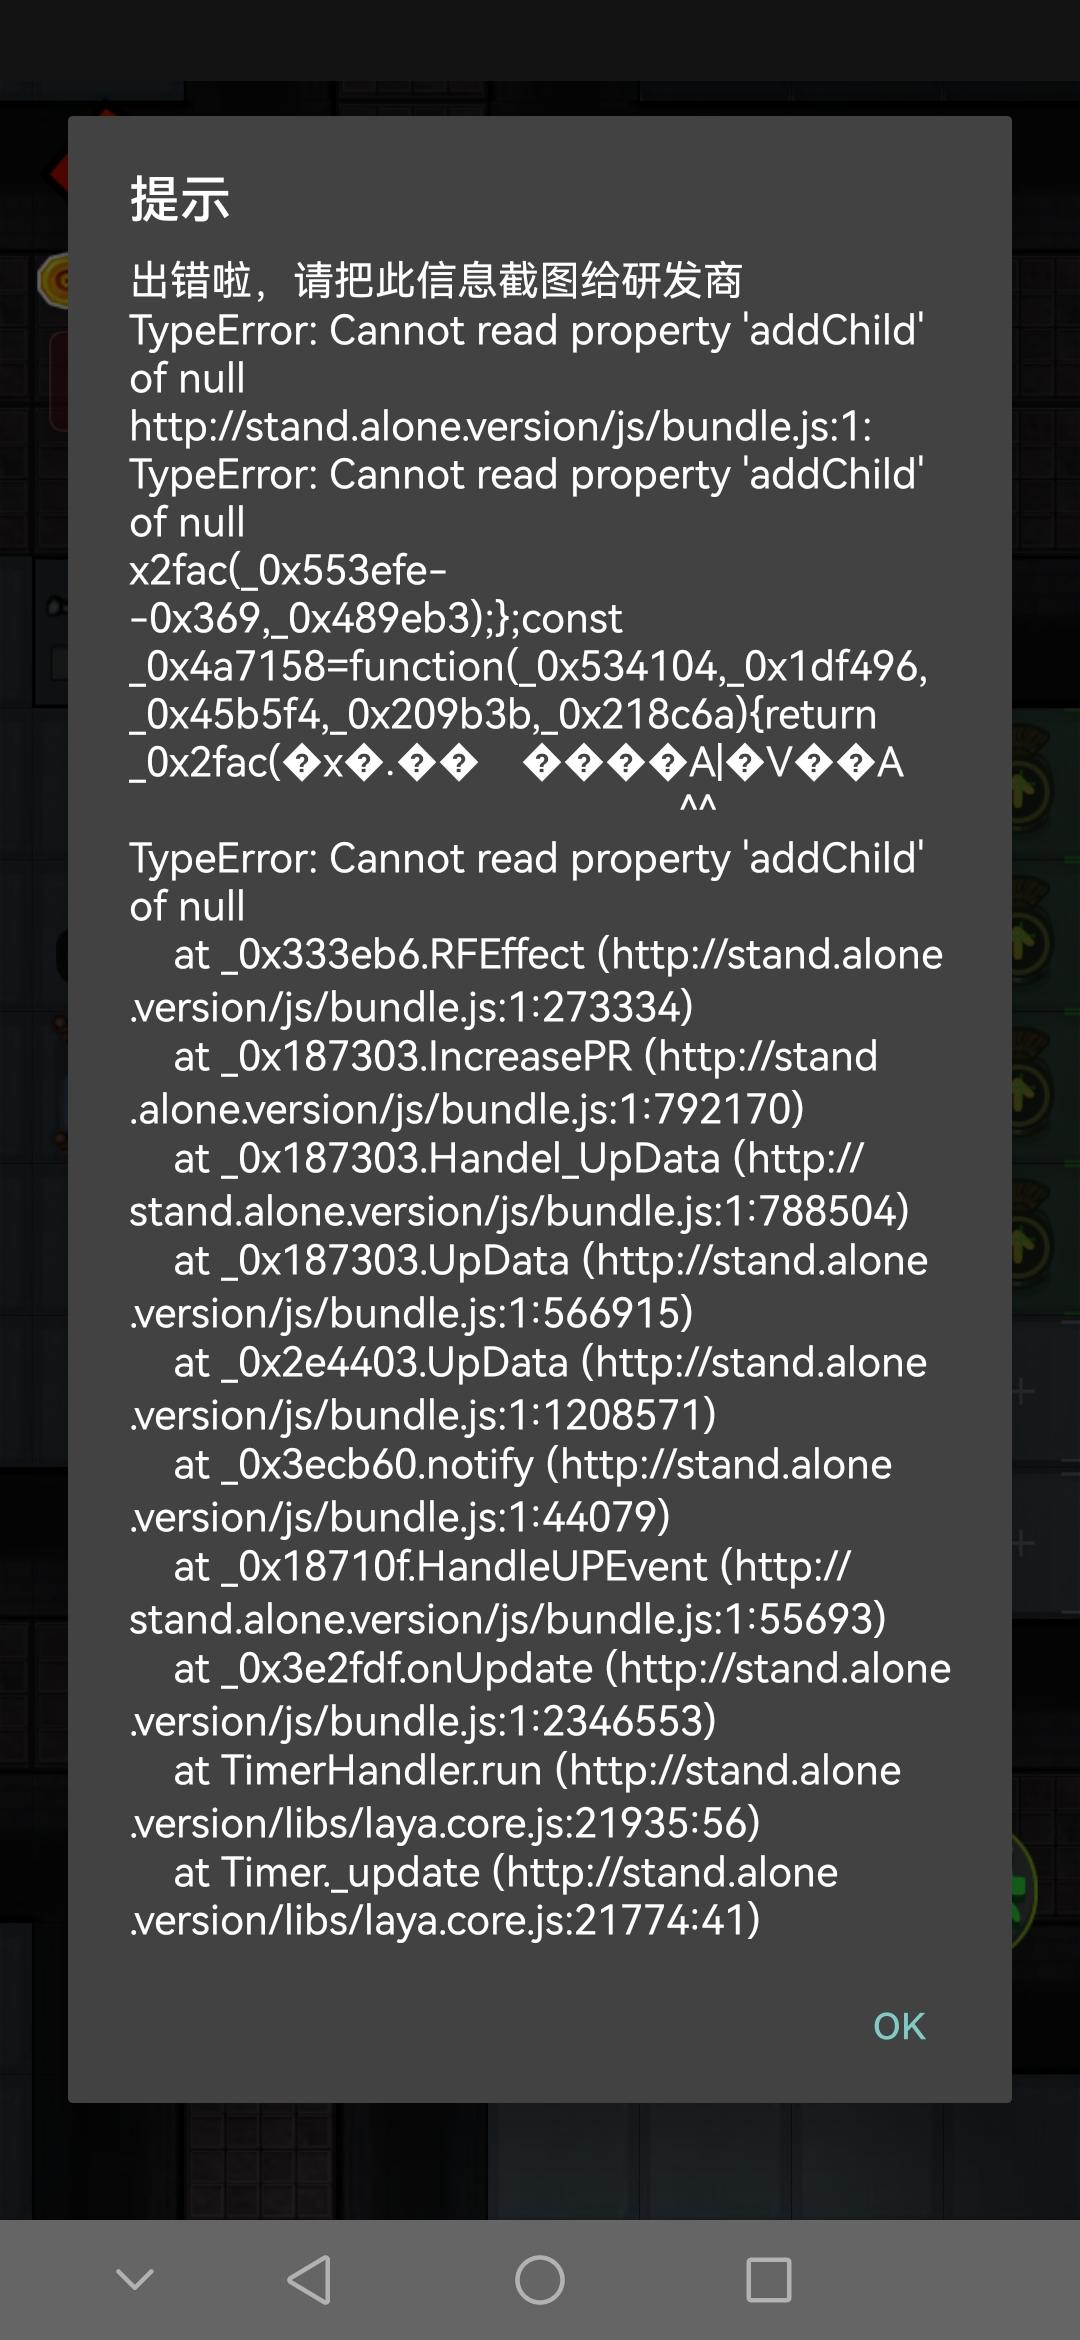Tap the Chinese message 出错啦 line

pyautogui.click(x=436, y=280)
